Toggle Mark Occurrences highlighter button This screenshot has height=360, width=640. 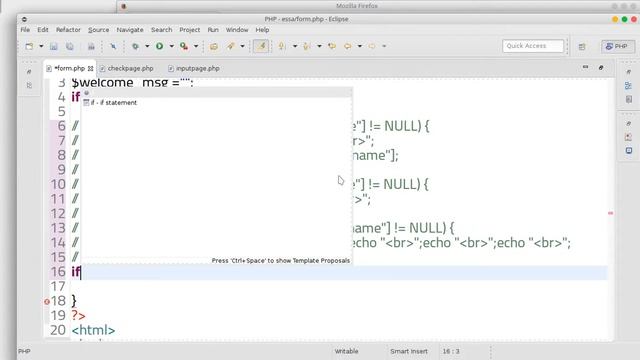pyautogui.click(x=261, y=46)
